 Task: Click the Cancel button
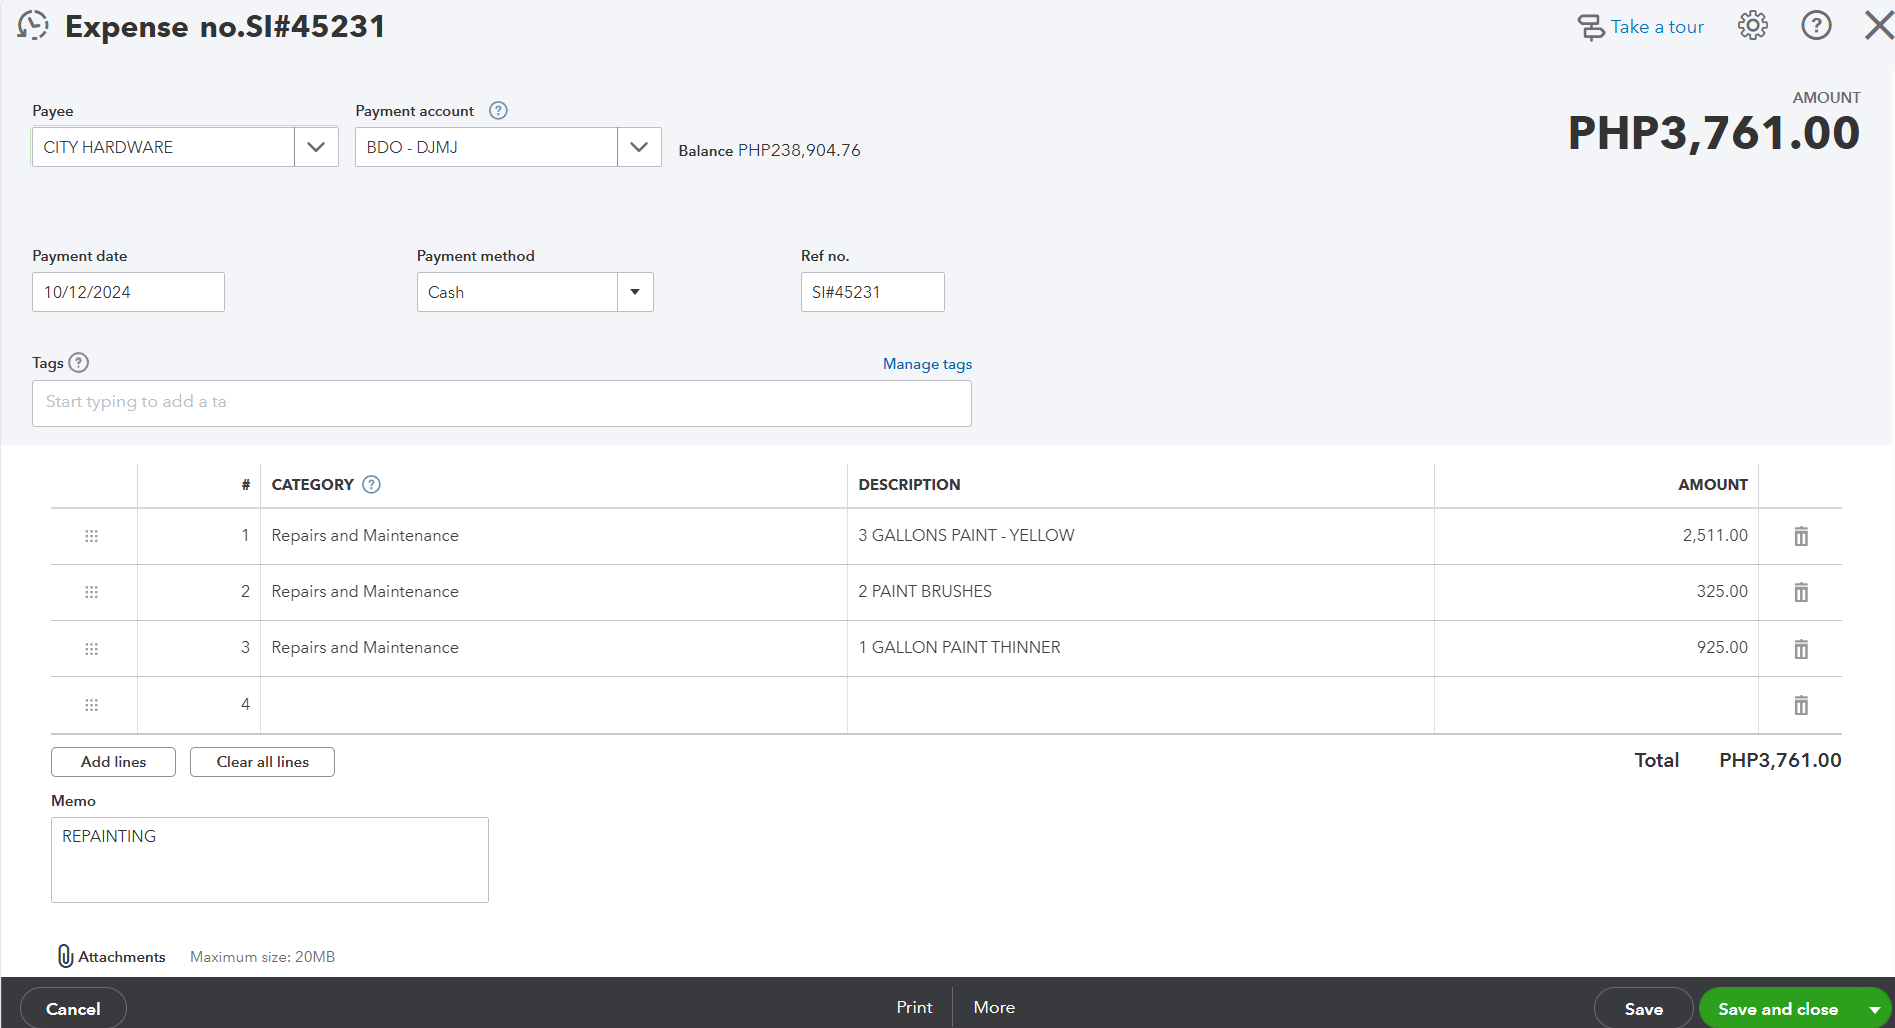coord(73,1008)
